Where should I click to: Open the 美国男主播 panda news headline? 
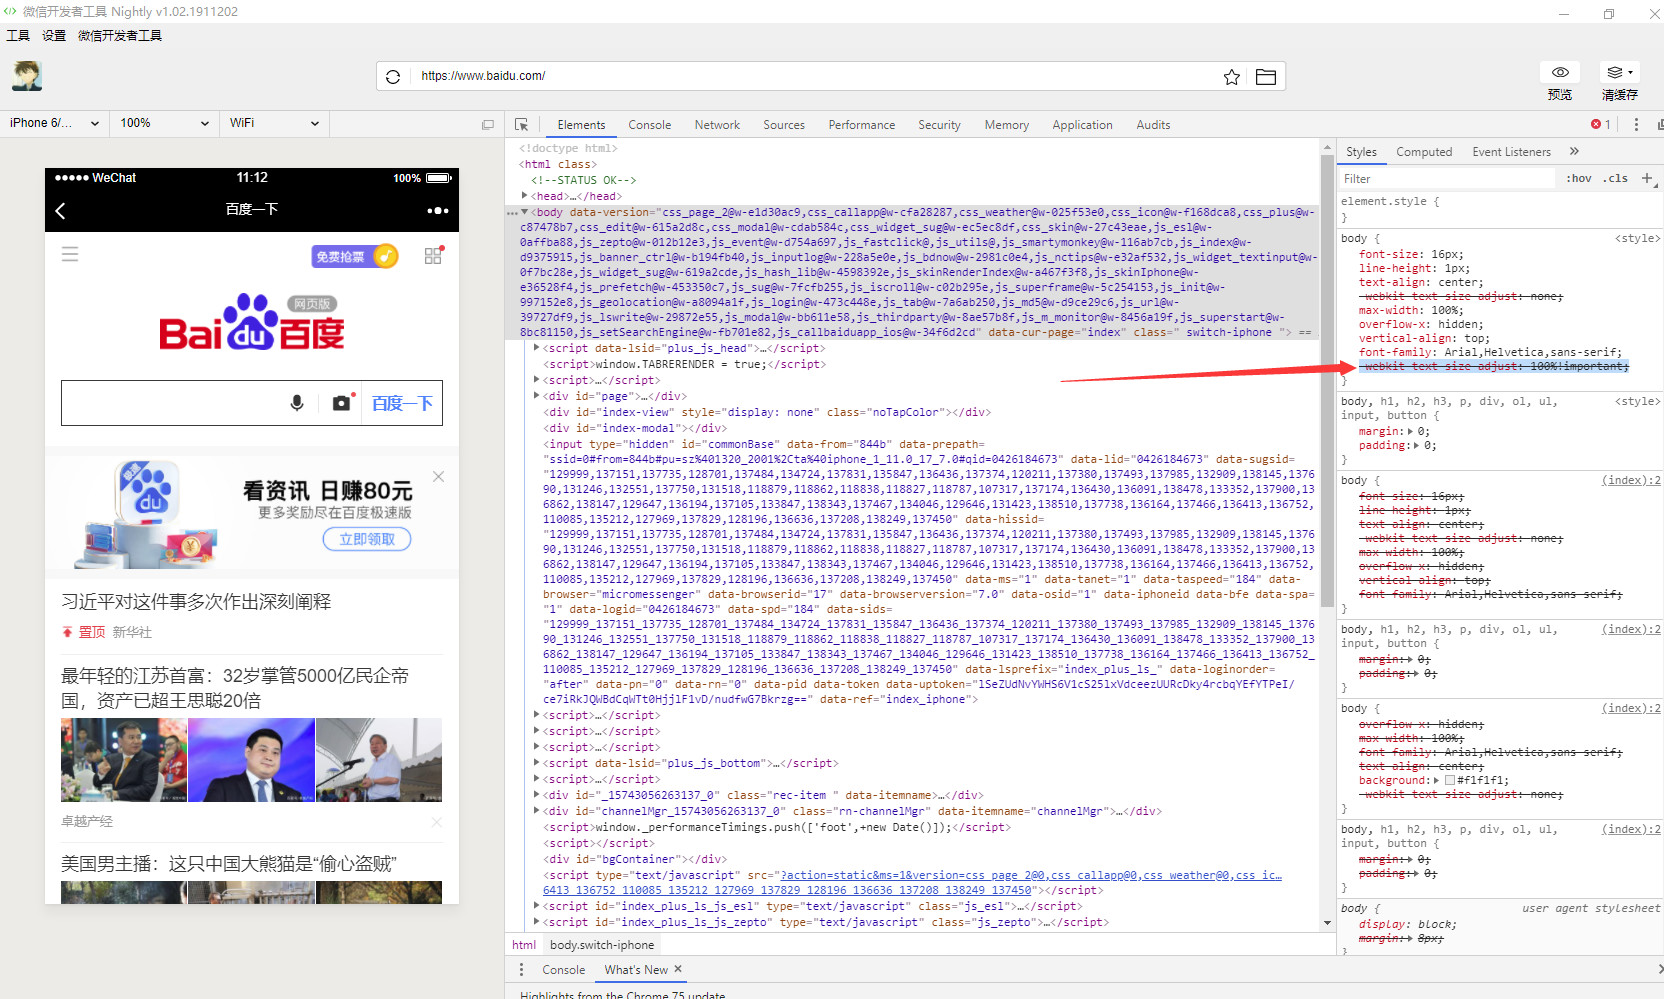point(229,864)
